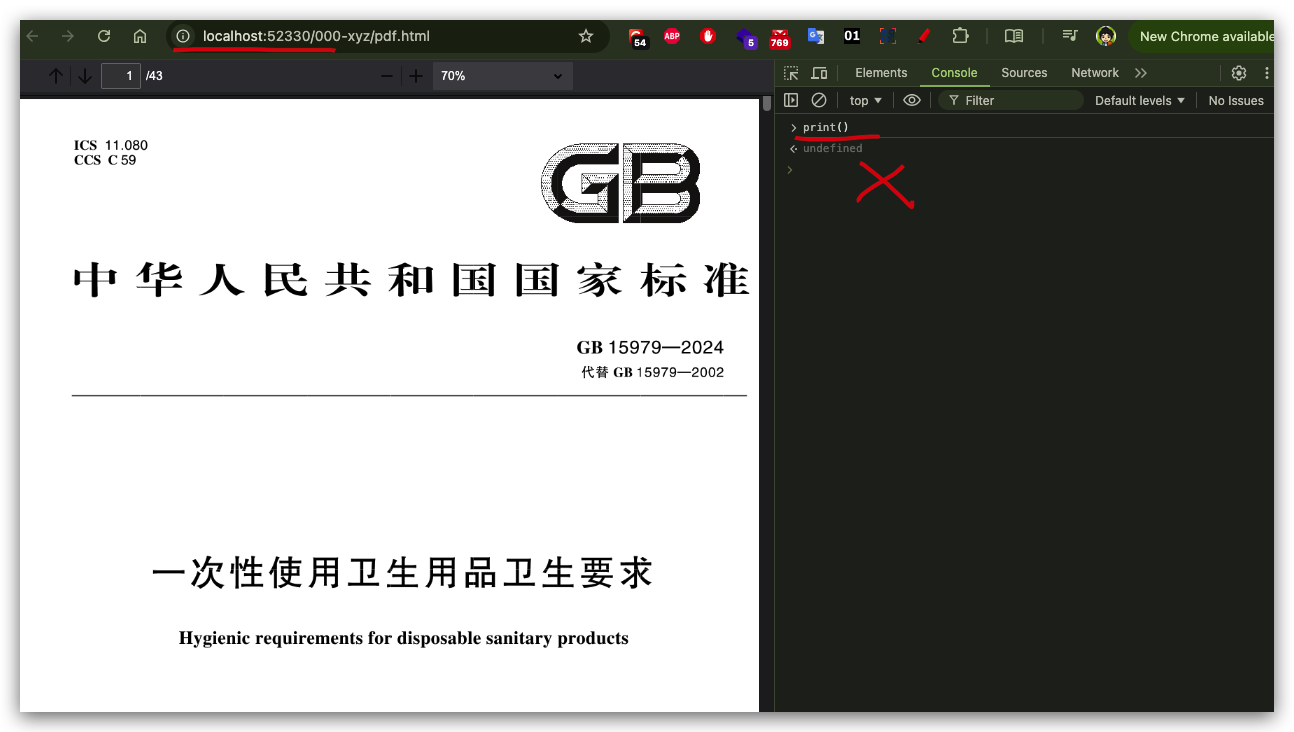Open the Chrome profile avatar
Screen dimensions: 1294x732
1106,36
